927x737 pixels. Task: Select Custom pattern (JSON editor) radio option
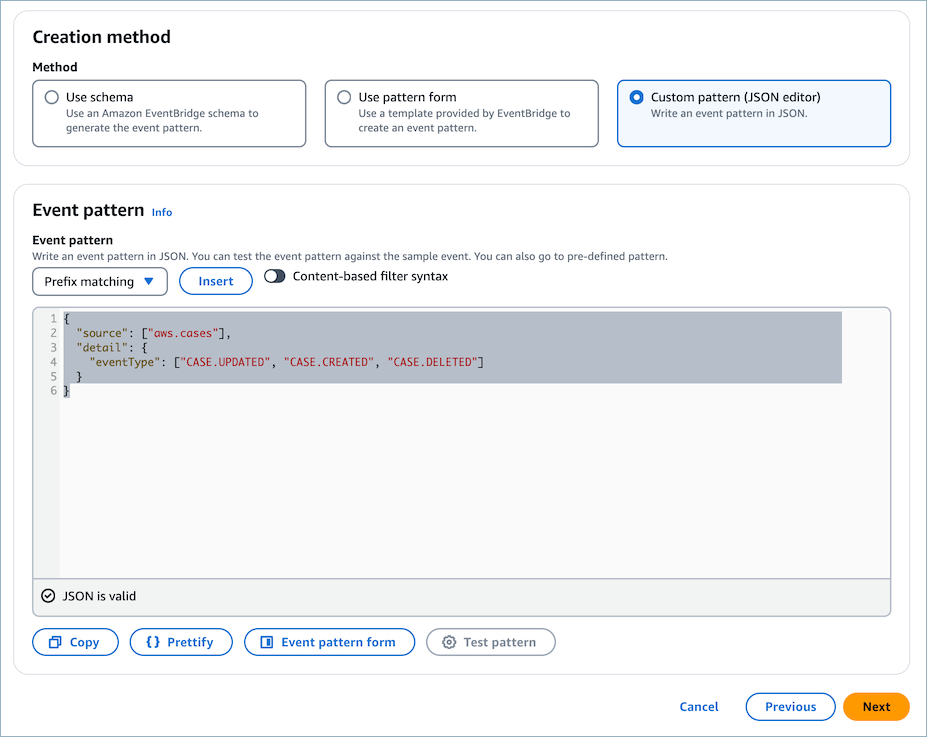(636, 97)
